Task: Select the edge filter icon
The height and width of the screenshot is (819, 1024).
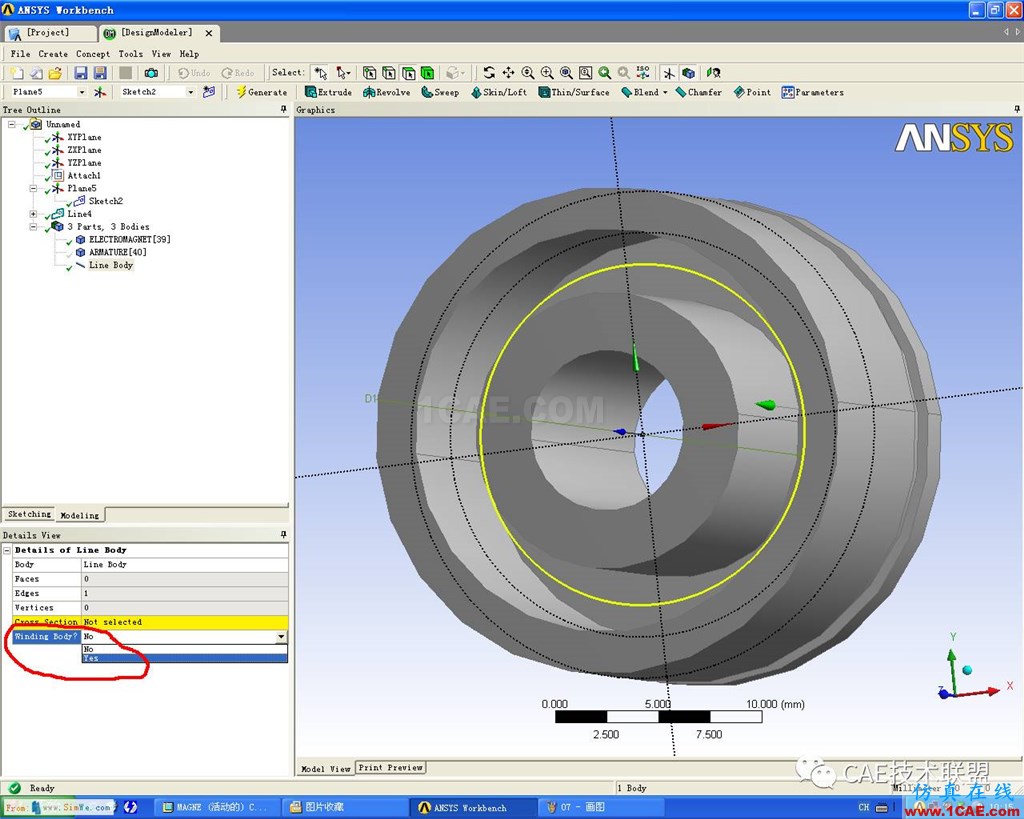Action: (x=389, y=73)
